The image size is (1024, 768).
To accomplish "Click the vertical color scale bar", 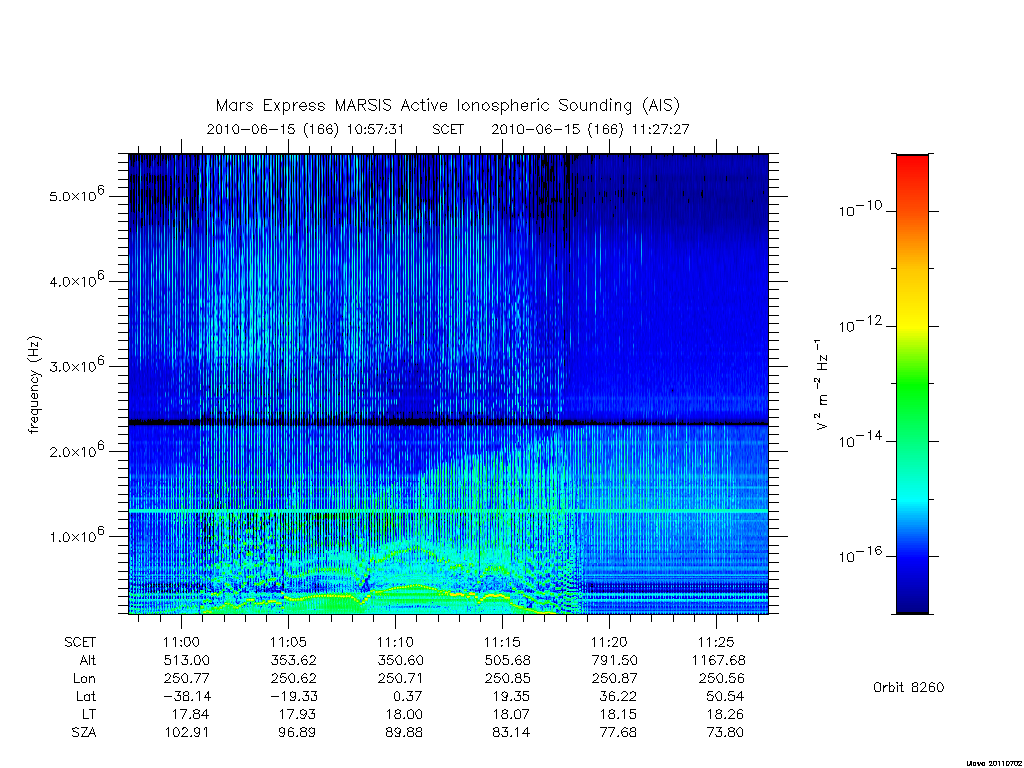I will [x=912, y=384].
